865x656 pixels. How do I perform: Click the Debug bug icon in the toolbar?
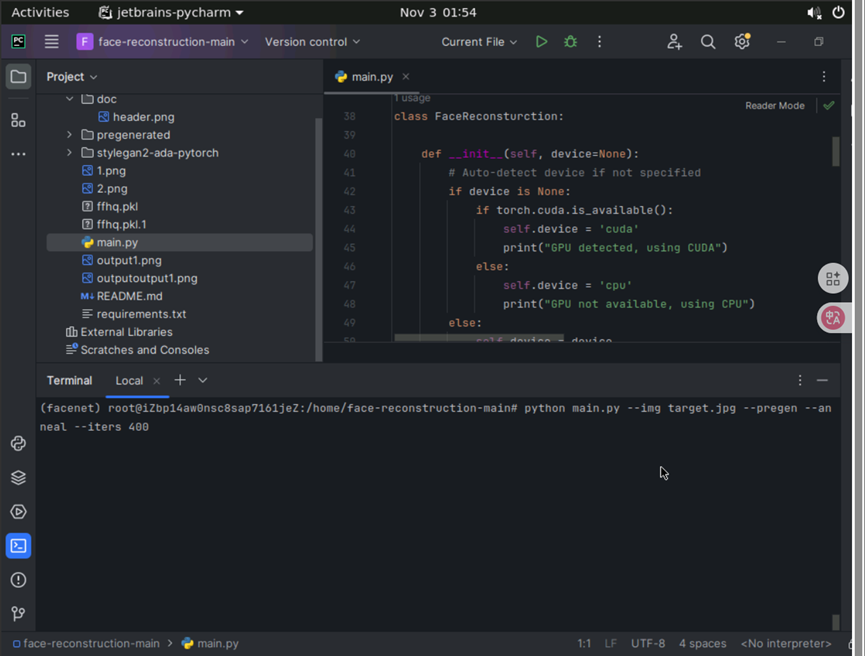tap(570, 42)
